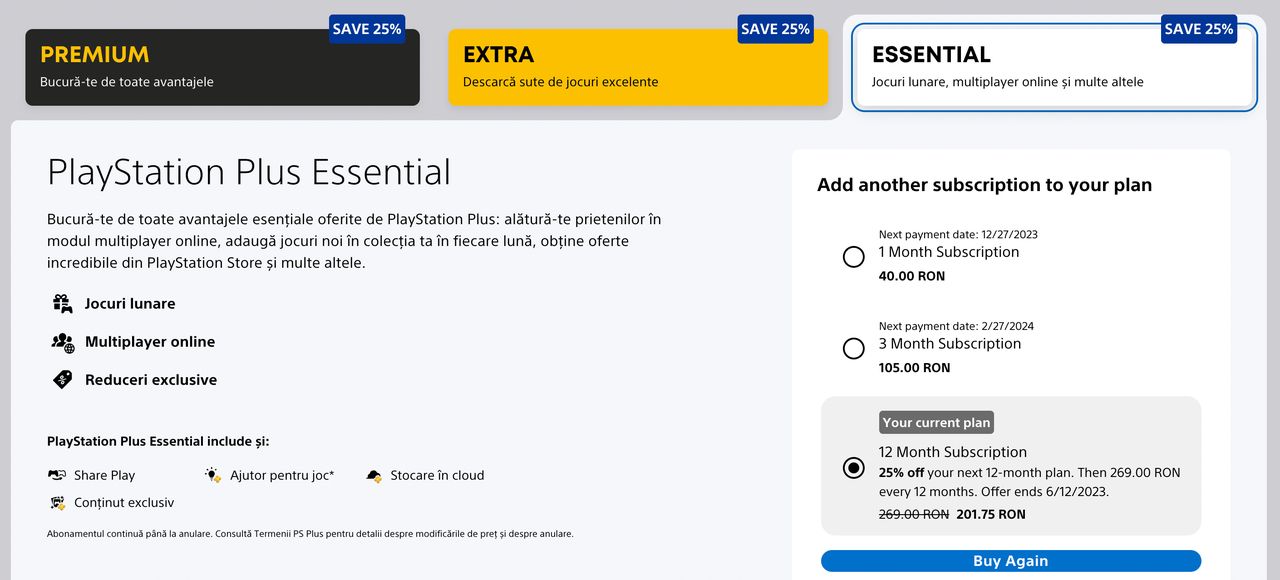Screen dimensions: 1280x580
Task: Select the 1 Month Subscription radio button
Action: click(854, 257)
